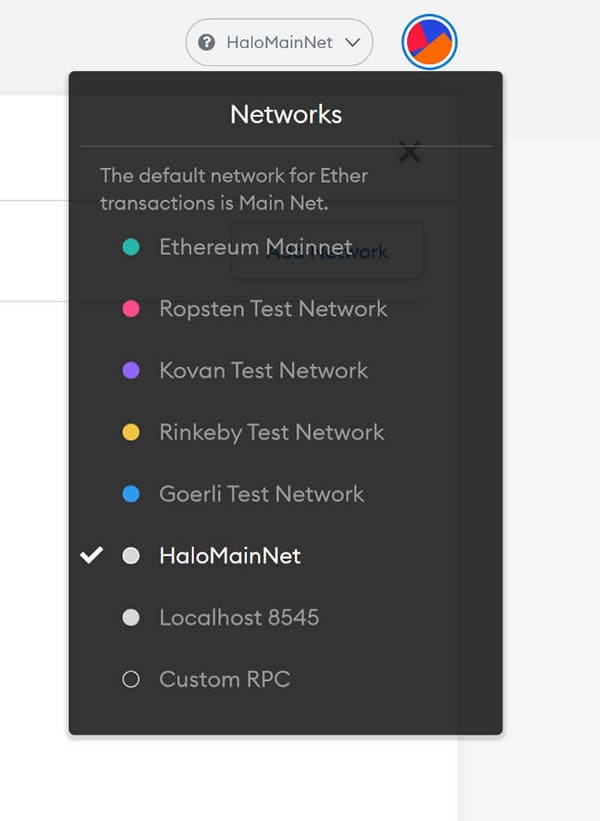Image resolution: width=600 pixels, height=821 pixels.
Task: Click the teal Ethereum Mainnet dot
Action: pyautogui.click(x=131, y=247)
